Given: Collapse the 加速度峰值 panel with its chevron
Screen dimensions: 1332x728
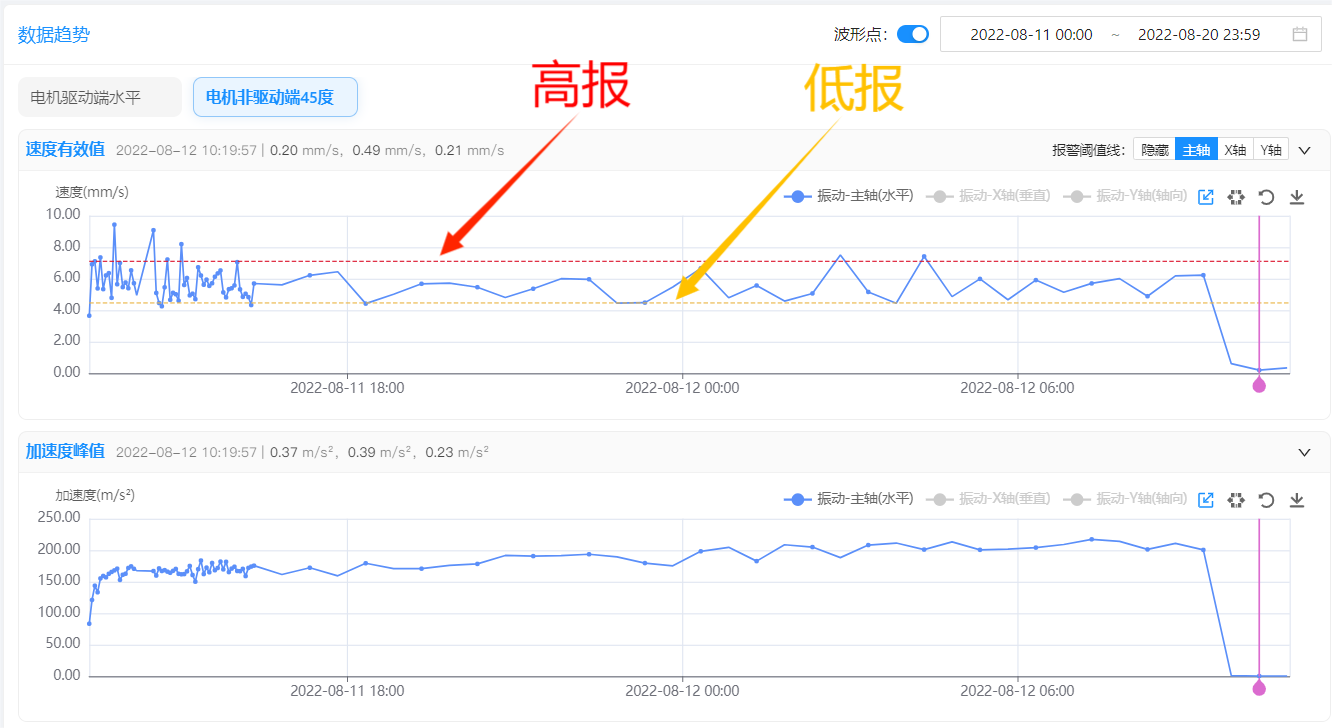Looking at the screenshot, I should pyautogui.click(x=1304, y=452).
